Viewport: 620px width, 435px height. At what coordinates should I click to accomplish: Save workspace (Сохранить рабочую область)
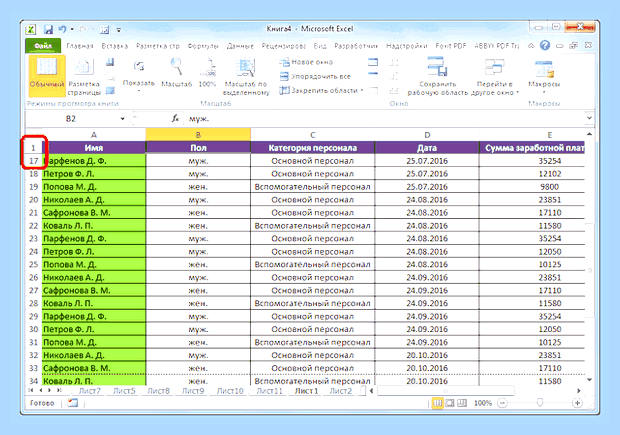tap(438, 76)
